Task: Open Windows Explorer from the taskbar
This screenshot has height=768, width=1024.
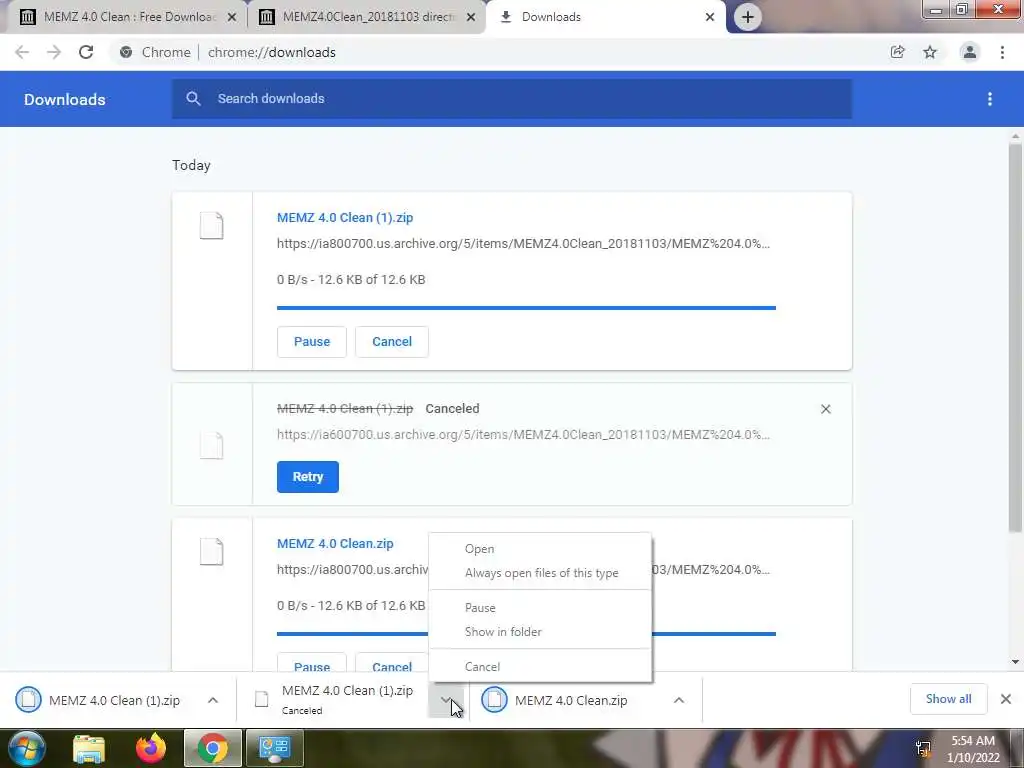Action: [89, 748]
